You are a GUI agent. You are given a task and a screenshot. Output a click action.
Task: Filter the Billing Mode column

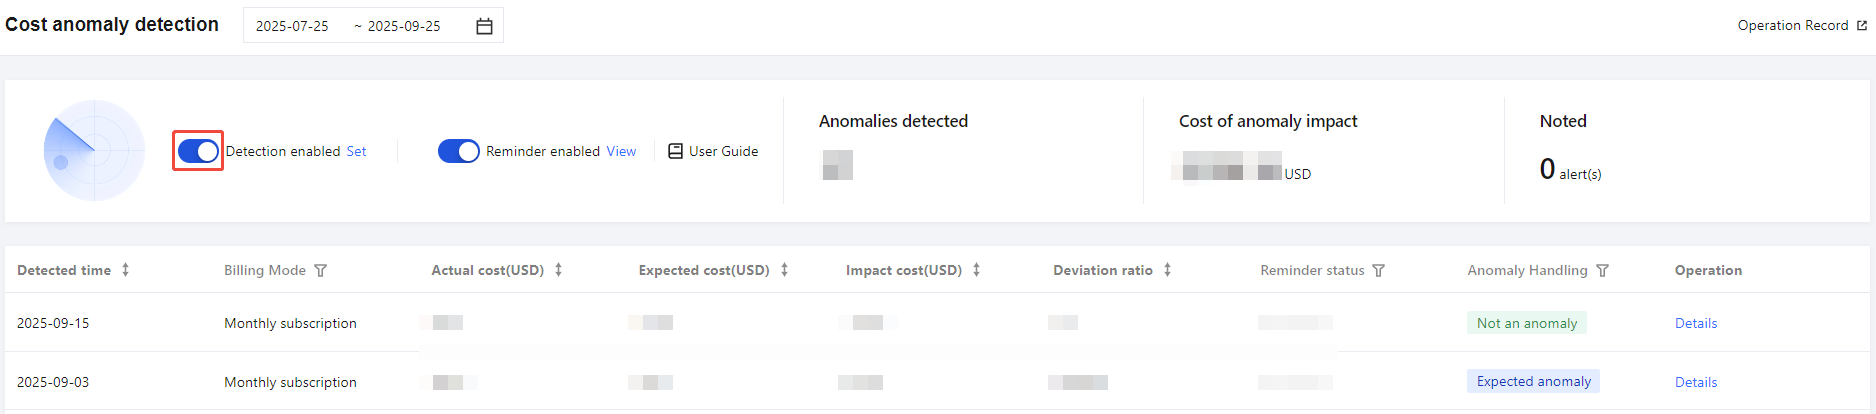[321, 271]
